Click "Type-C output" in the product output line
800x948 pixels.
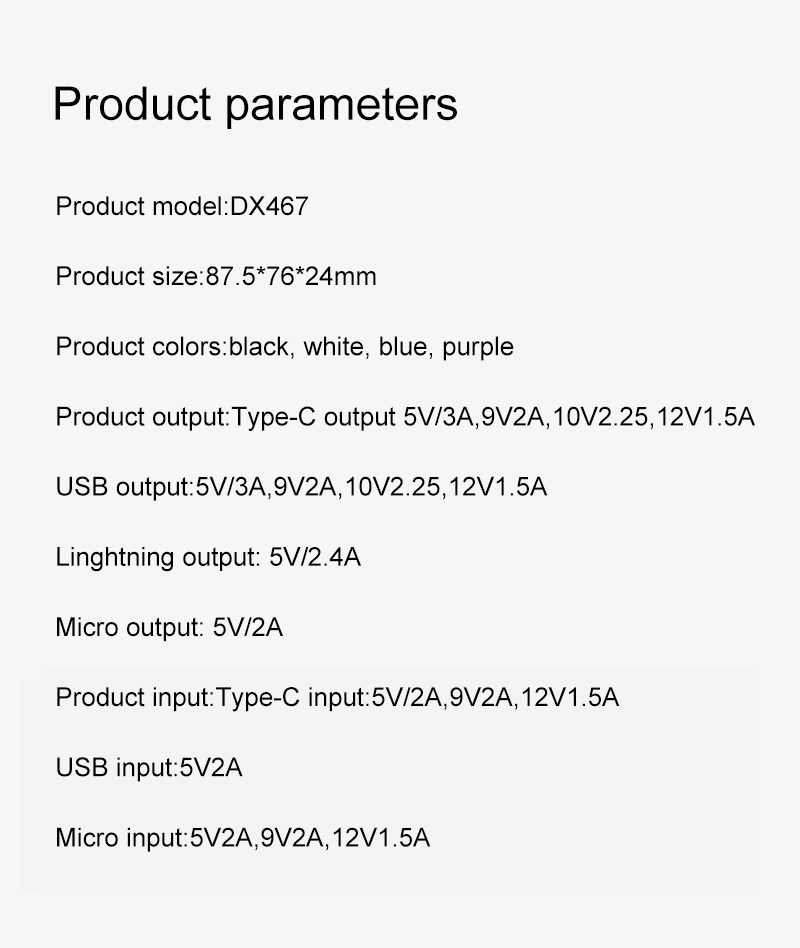pyautogui.click(x=314, y=416)
